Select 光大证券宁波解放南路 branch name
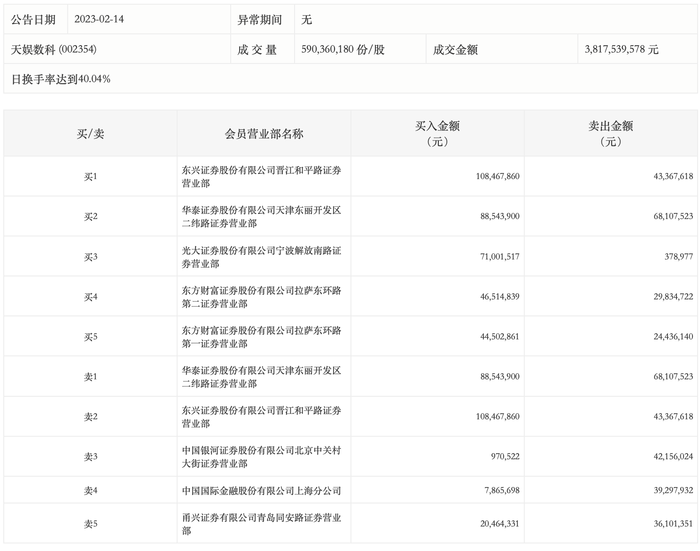Viewport: 700px width, 551px height. [x=261, y=257]
